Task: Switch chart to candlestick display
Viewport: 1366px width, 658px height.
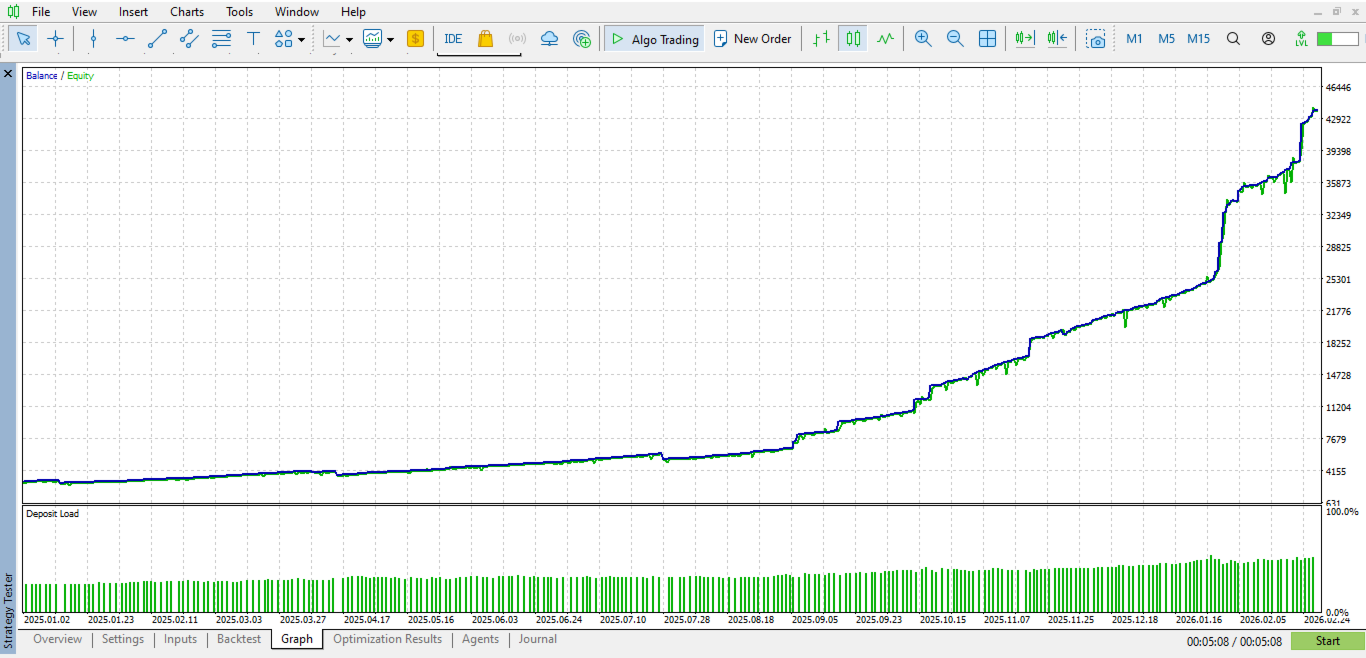Action: [x=852, y=39]
